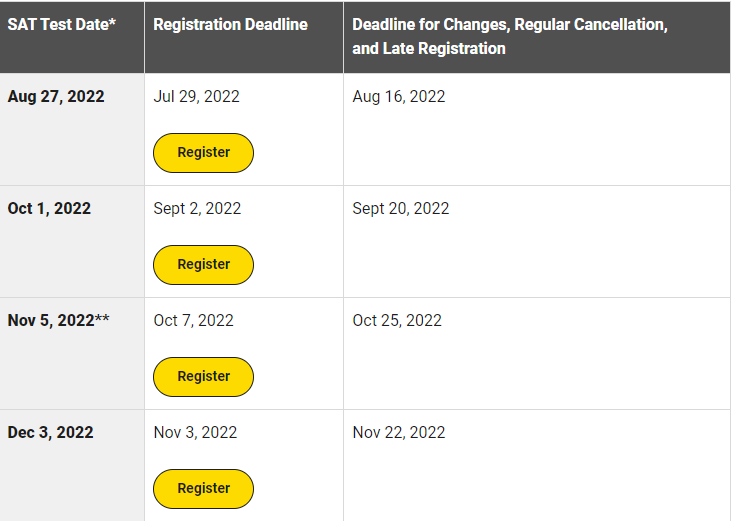This screenshot has height=521, width=731.
Task: Select the Registration Deadline column header
Action: click(x=230, y=24)
